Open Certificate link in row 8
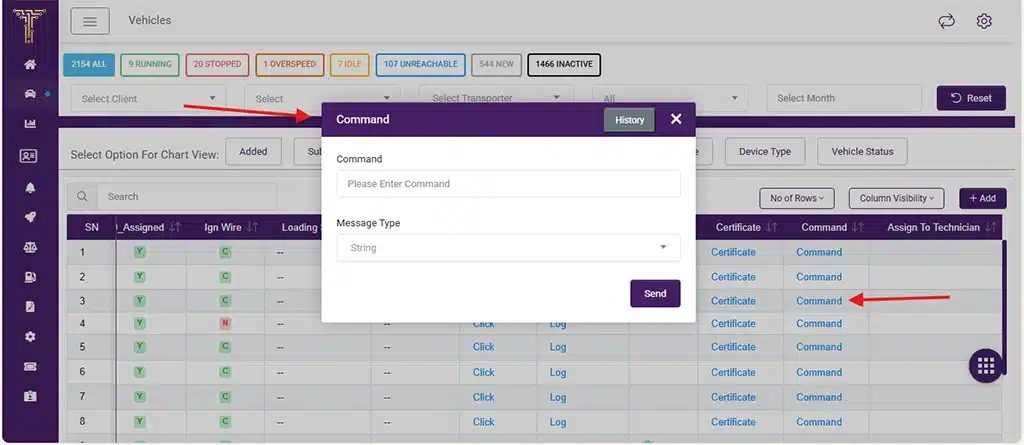Image resolution: width=1024 pixels, height=445 pixels. click(733, 422)
